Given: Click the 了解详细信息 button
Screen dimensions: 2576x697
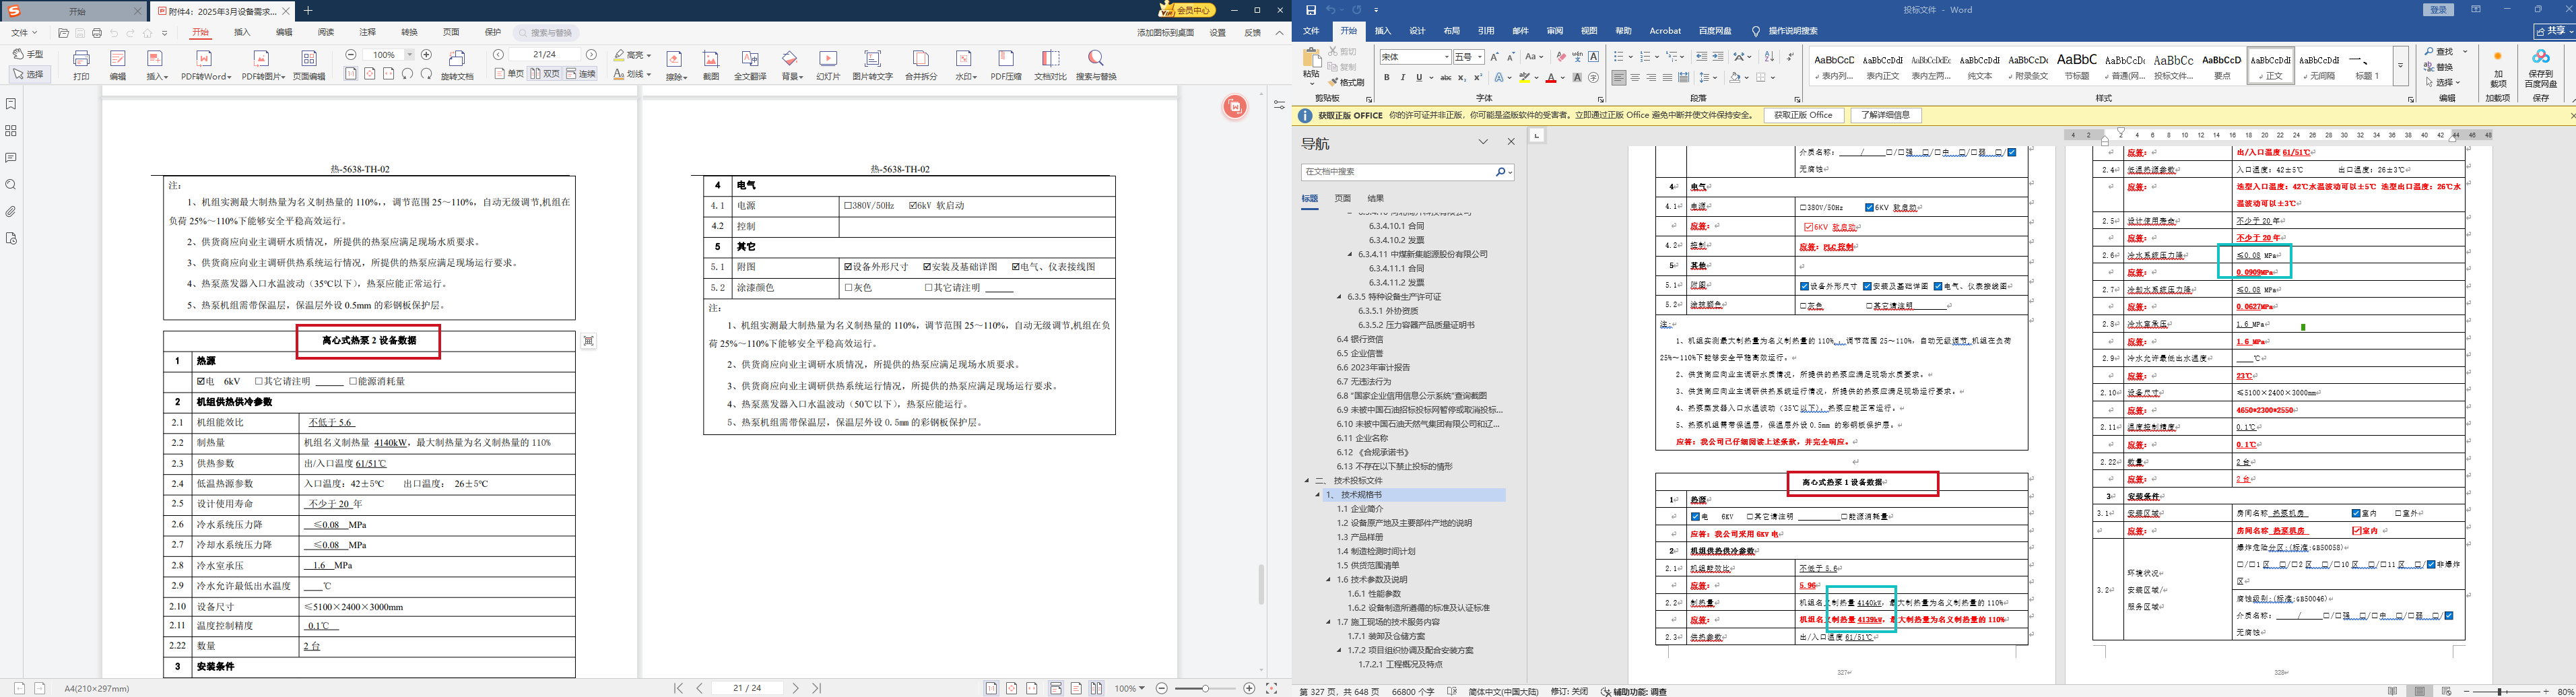Looking at the screenshot, I should (x=1886, y=115).
